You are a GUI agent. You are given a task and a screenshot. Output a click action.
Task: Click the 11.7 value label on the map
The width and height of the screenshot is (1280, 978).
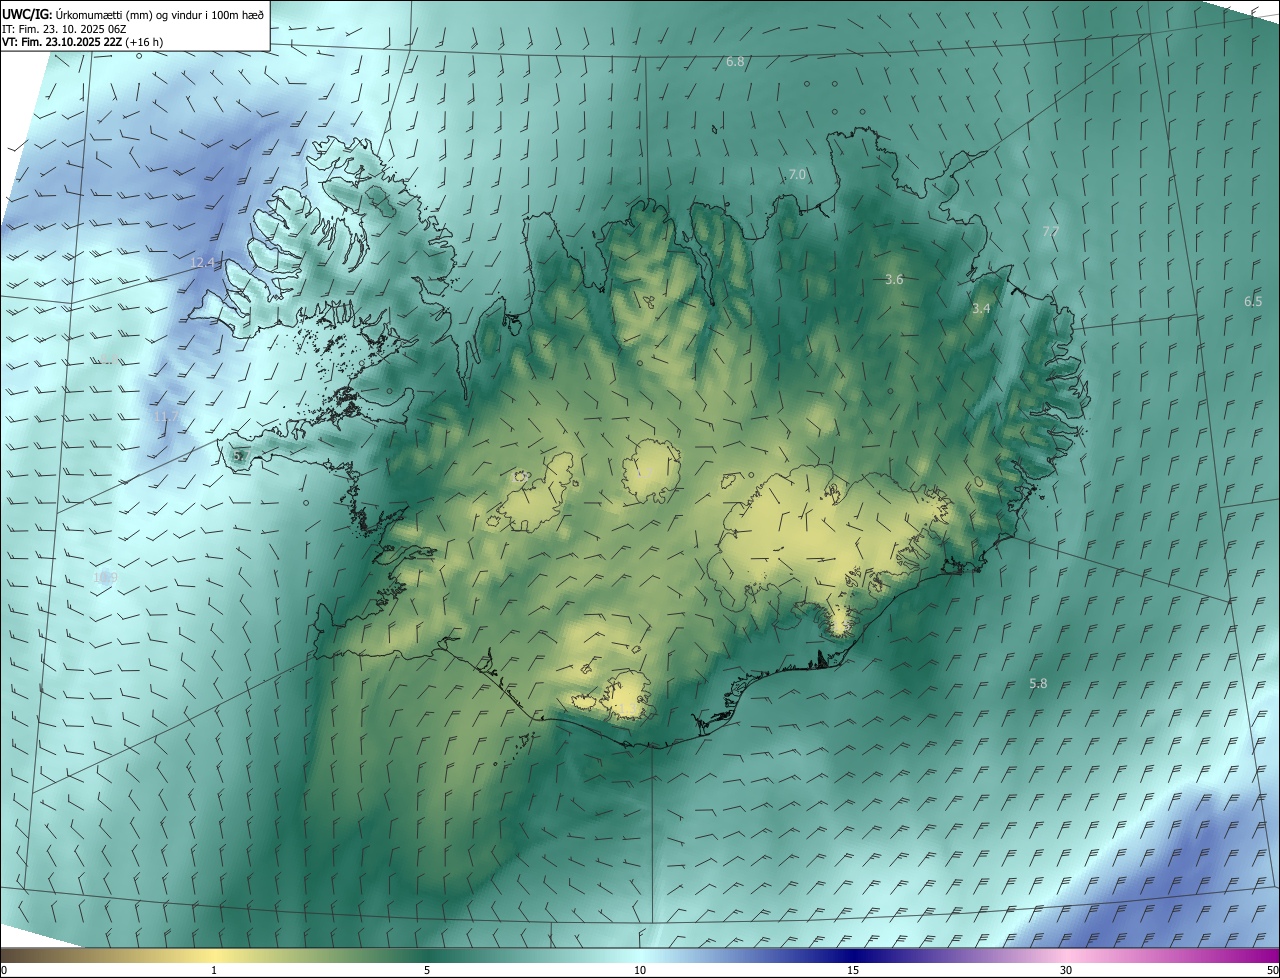pos(165,417)
